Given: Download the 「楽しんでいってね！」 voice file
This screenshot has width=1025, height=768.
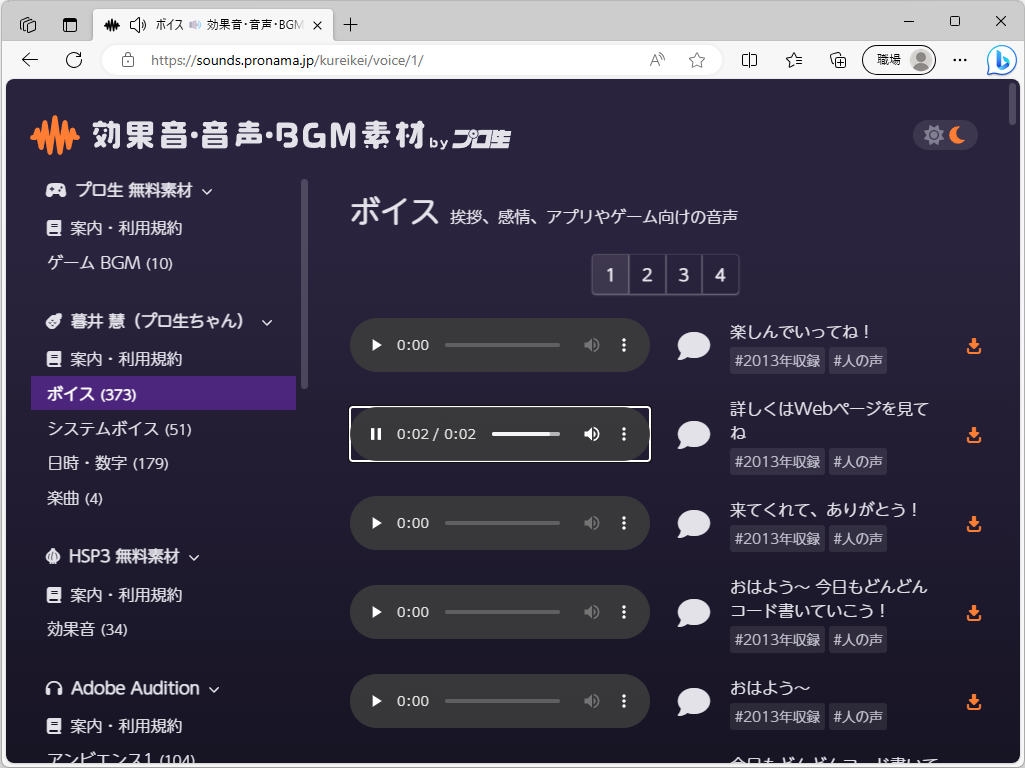Looking at the screenshot, I should (x=973, y=347).
